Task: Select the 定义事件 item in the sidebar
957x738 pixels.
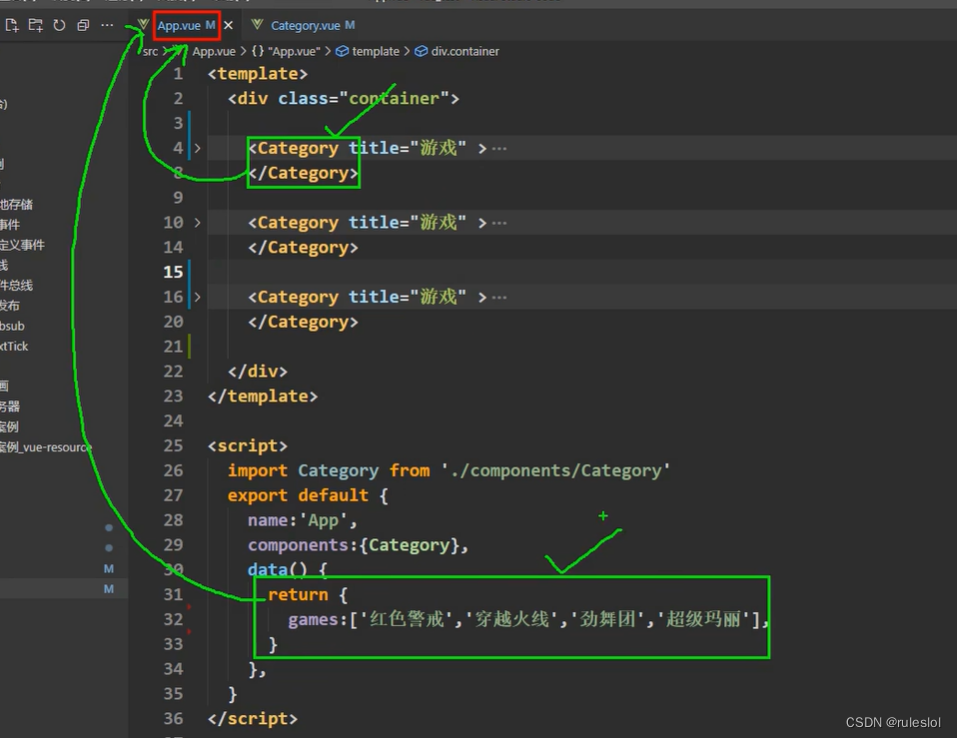Action: click(22, 245)
